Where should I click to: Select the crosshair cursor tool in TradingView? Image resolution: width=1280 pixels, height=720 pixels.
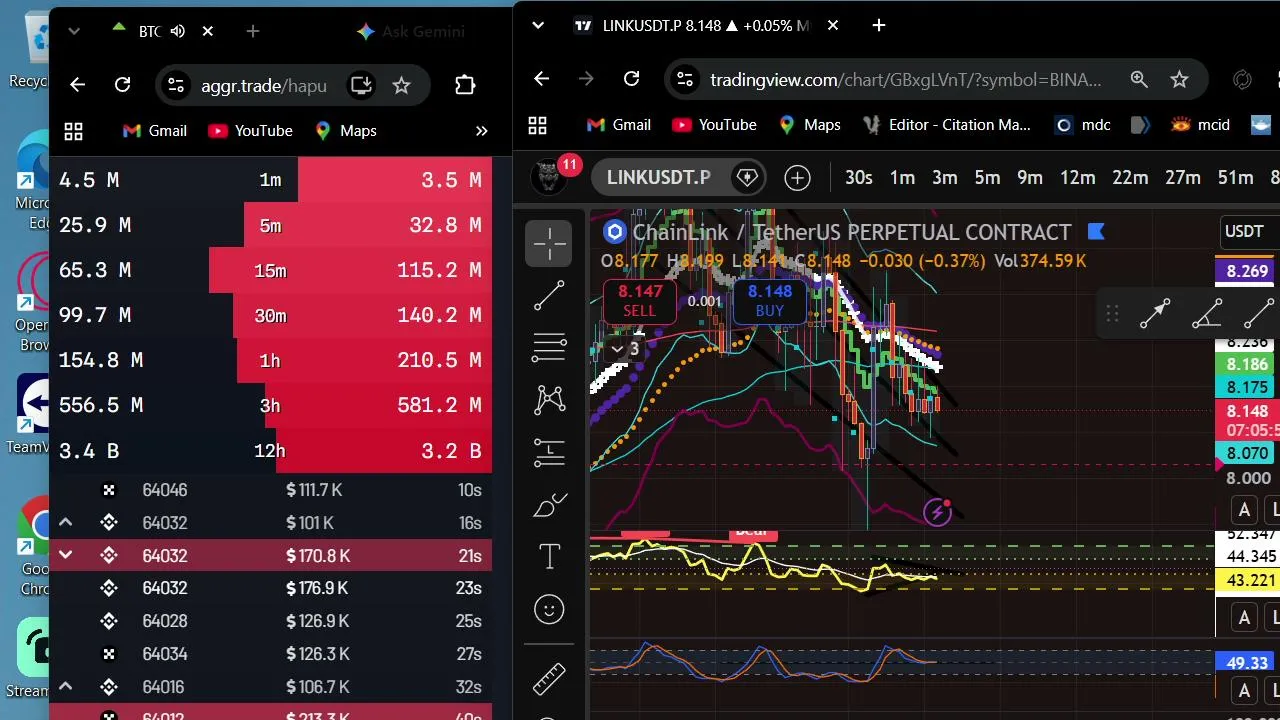(x=549, y=243)
